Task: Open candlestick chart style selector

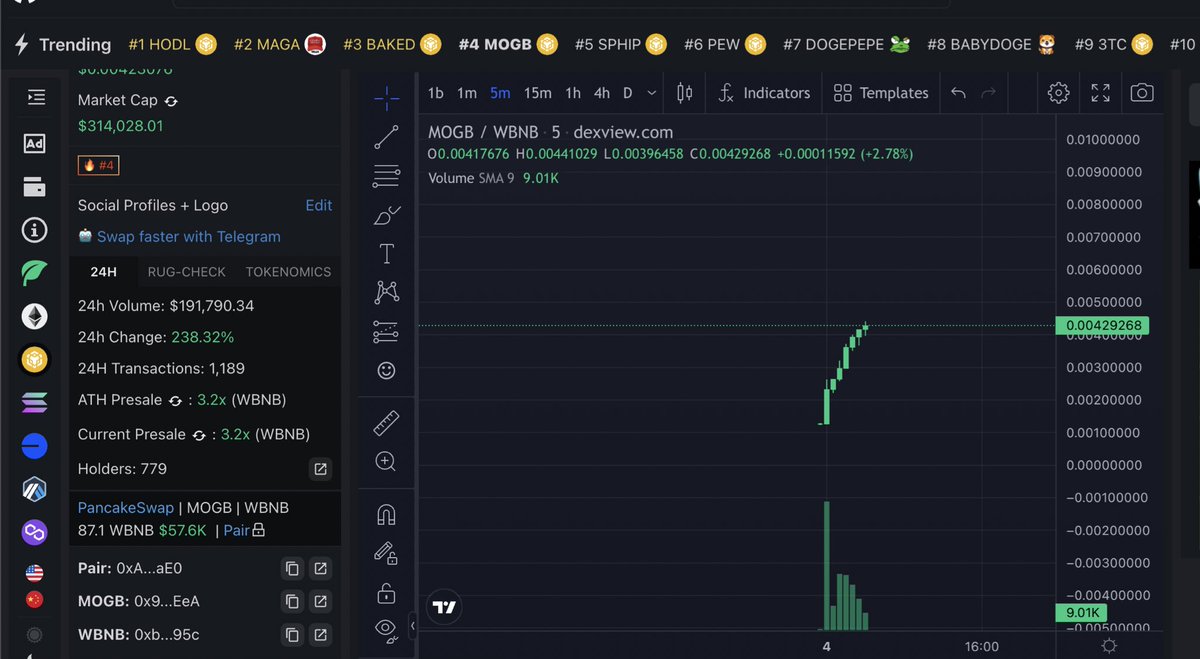Action: 685,93
